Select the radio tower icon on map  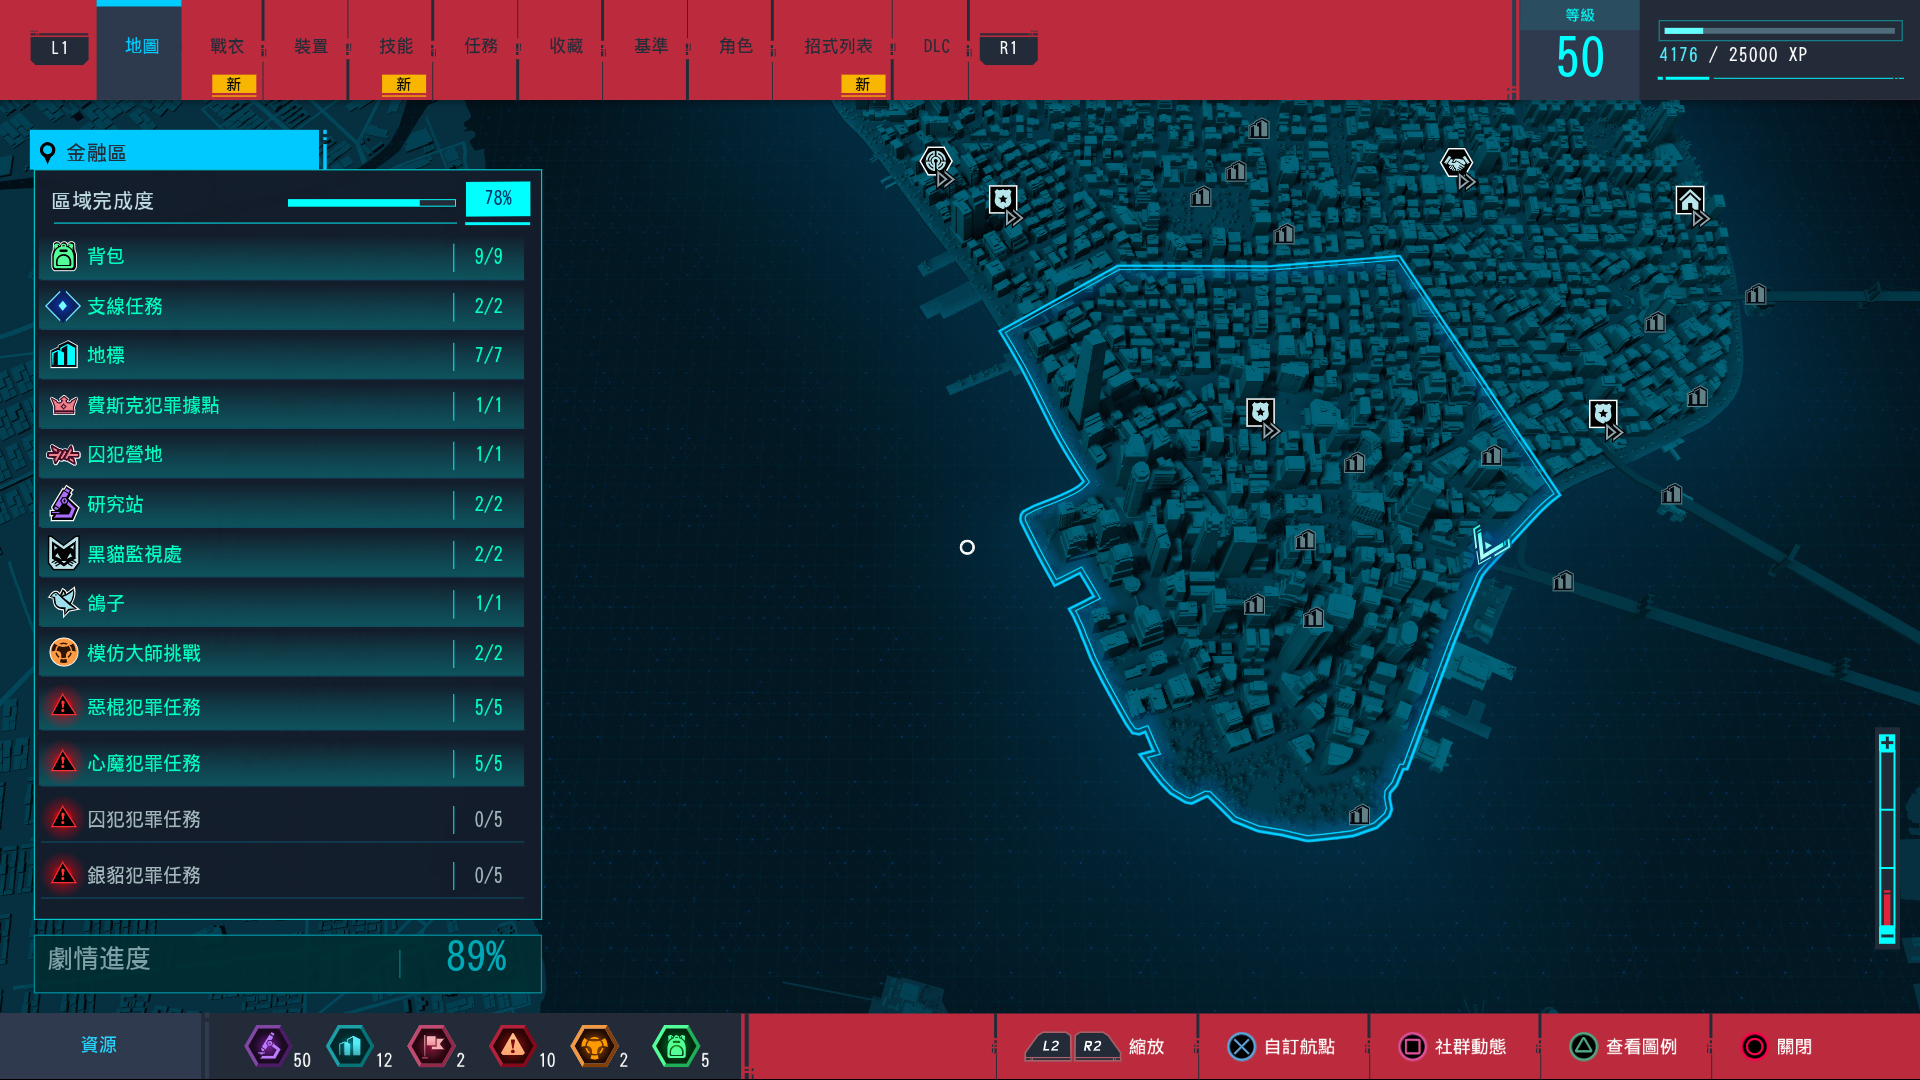pyautogui.click(x=935, y=162)
